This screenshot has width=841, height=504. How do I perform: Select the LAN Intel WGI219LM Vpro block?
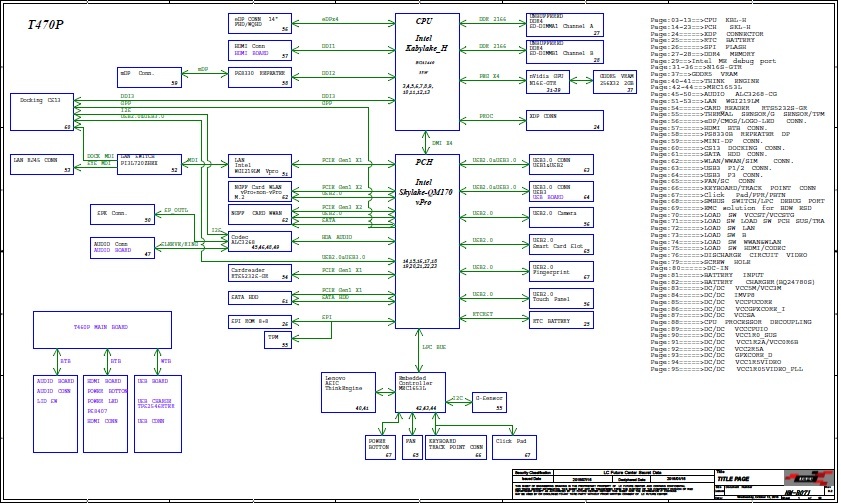point(260,166)
